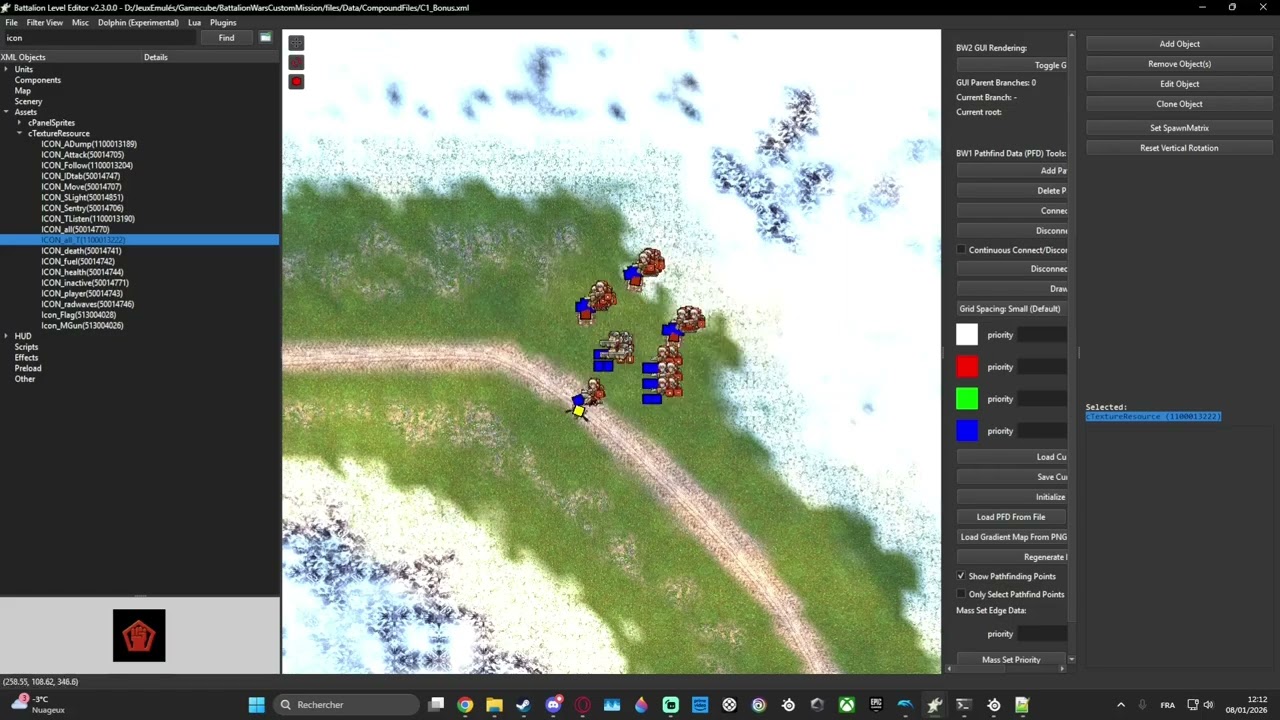
Task: Open the Filter View menu
Action: [x=45, y=22]
